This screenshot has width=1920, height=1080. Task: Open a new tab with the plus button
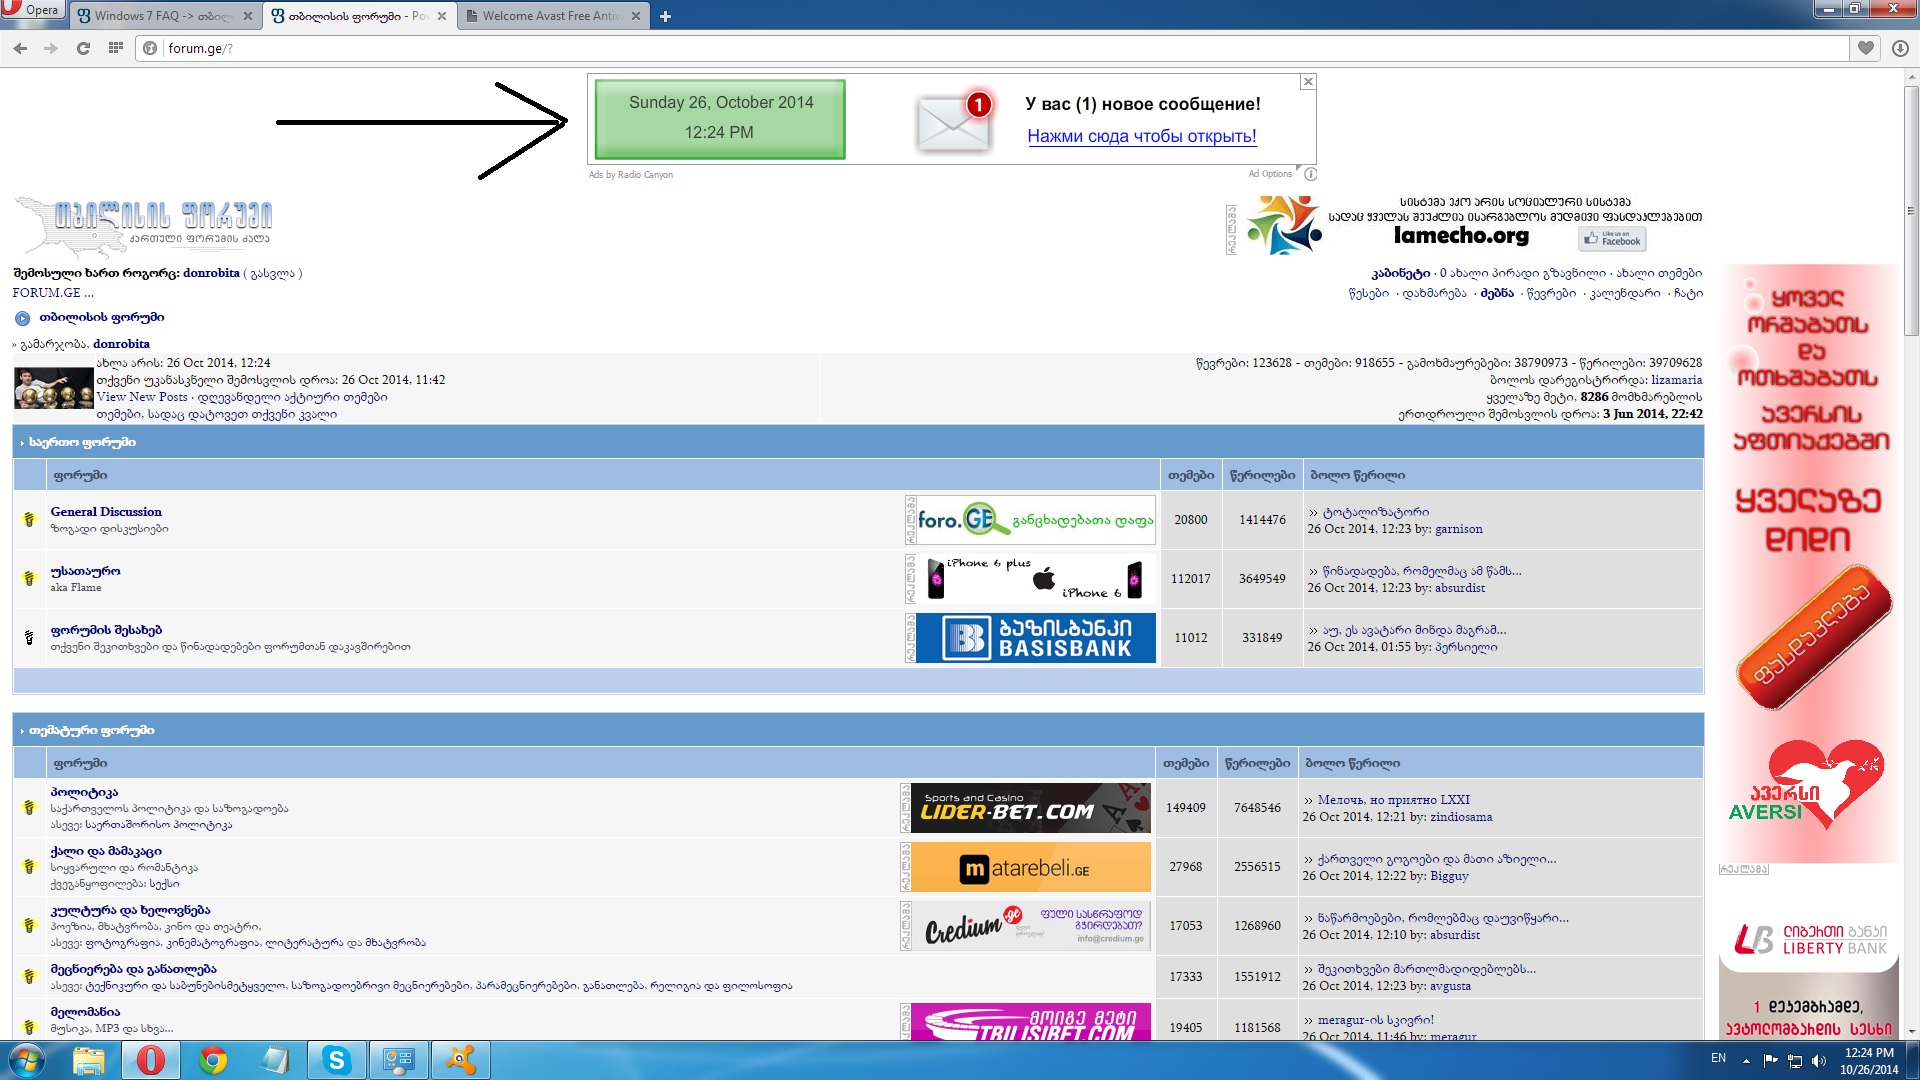pos(665,16)
